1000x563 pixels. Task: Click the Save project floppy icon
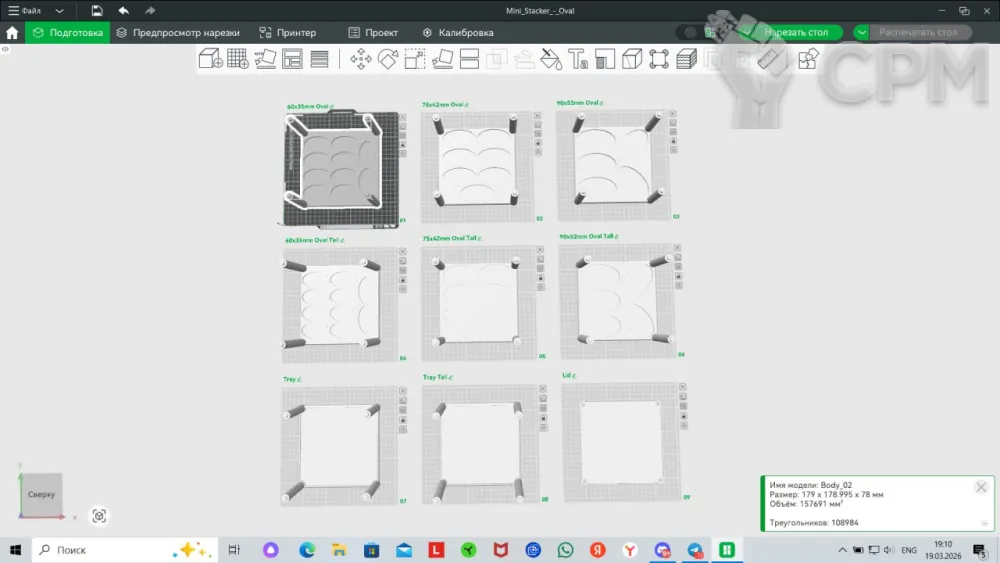coord(96,10)
